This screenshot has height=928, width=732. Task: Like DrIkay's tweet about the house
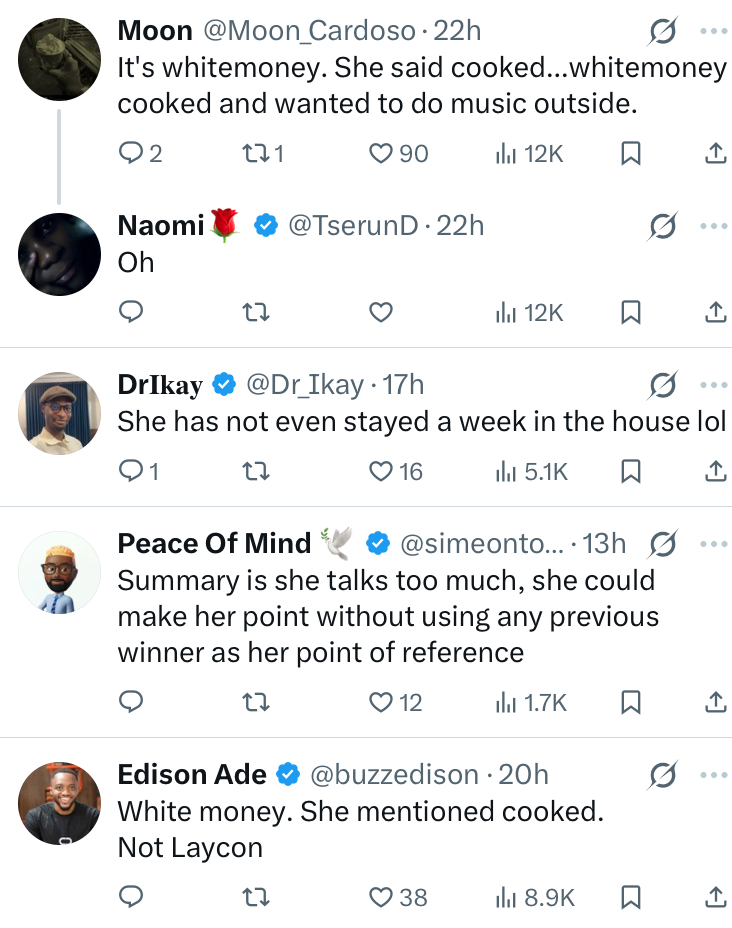(x=381, y=471)
